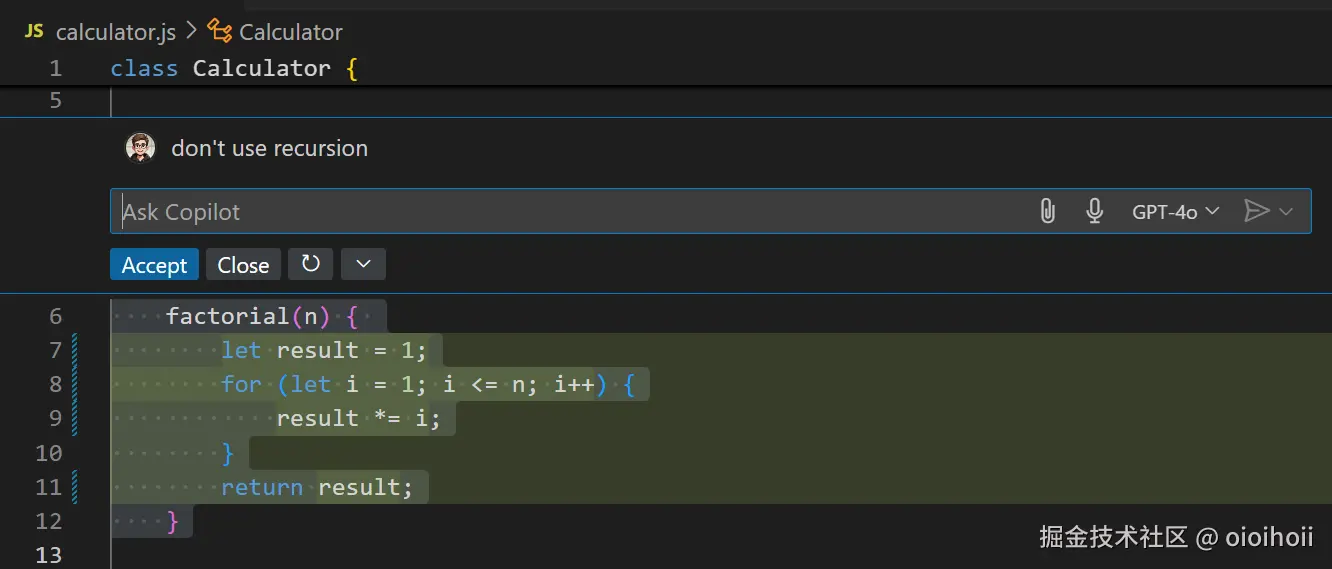The image size is (1332, 569).
Task: Click line number 8 in the gutter
Action: (x=55, y=385)
